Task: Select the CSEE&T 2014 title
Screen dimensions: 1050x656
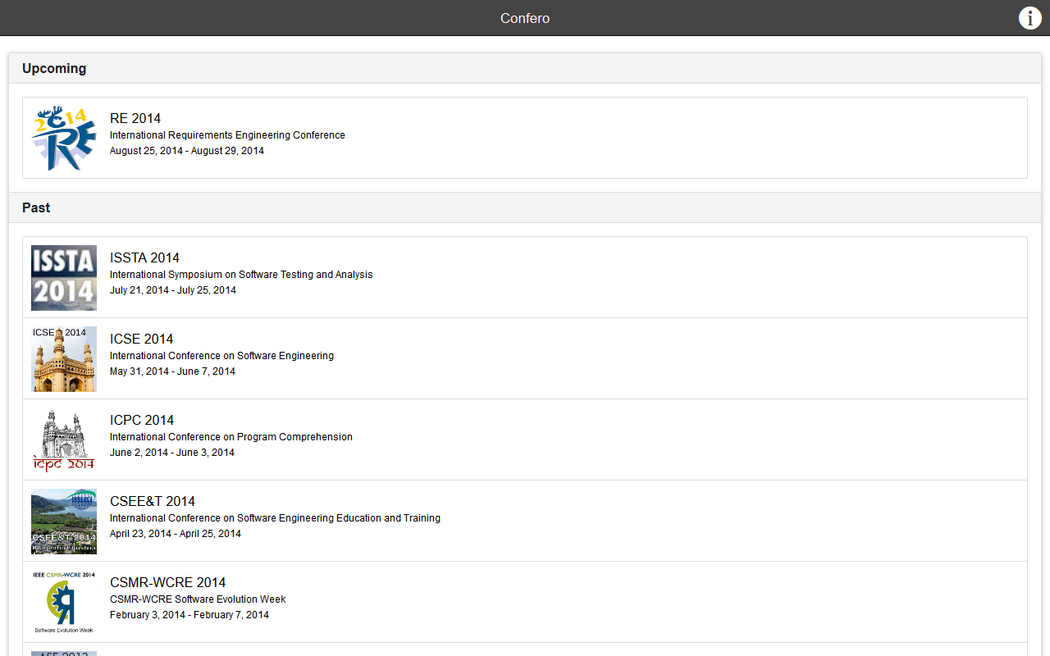Action: tap(152, 501)
